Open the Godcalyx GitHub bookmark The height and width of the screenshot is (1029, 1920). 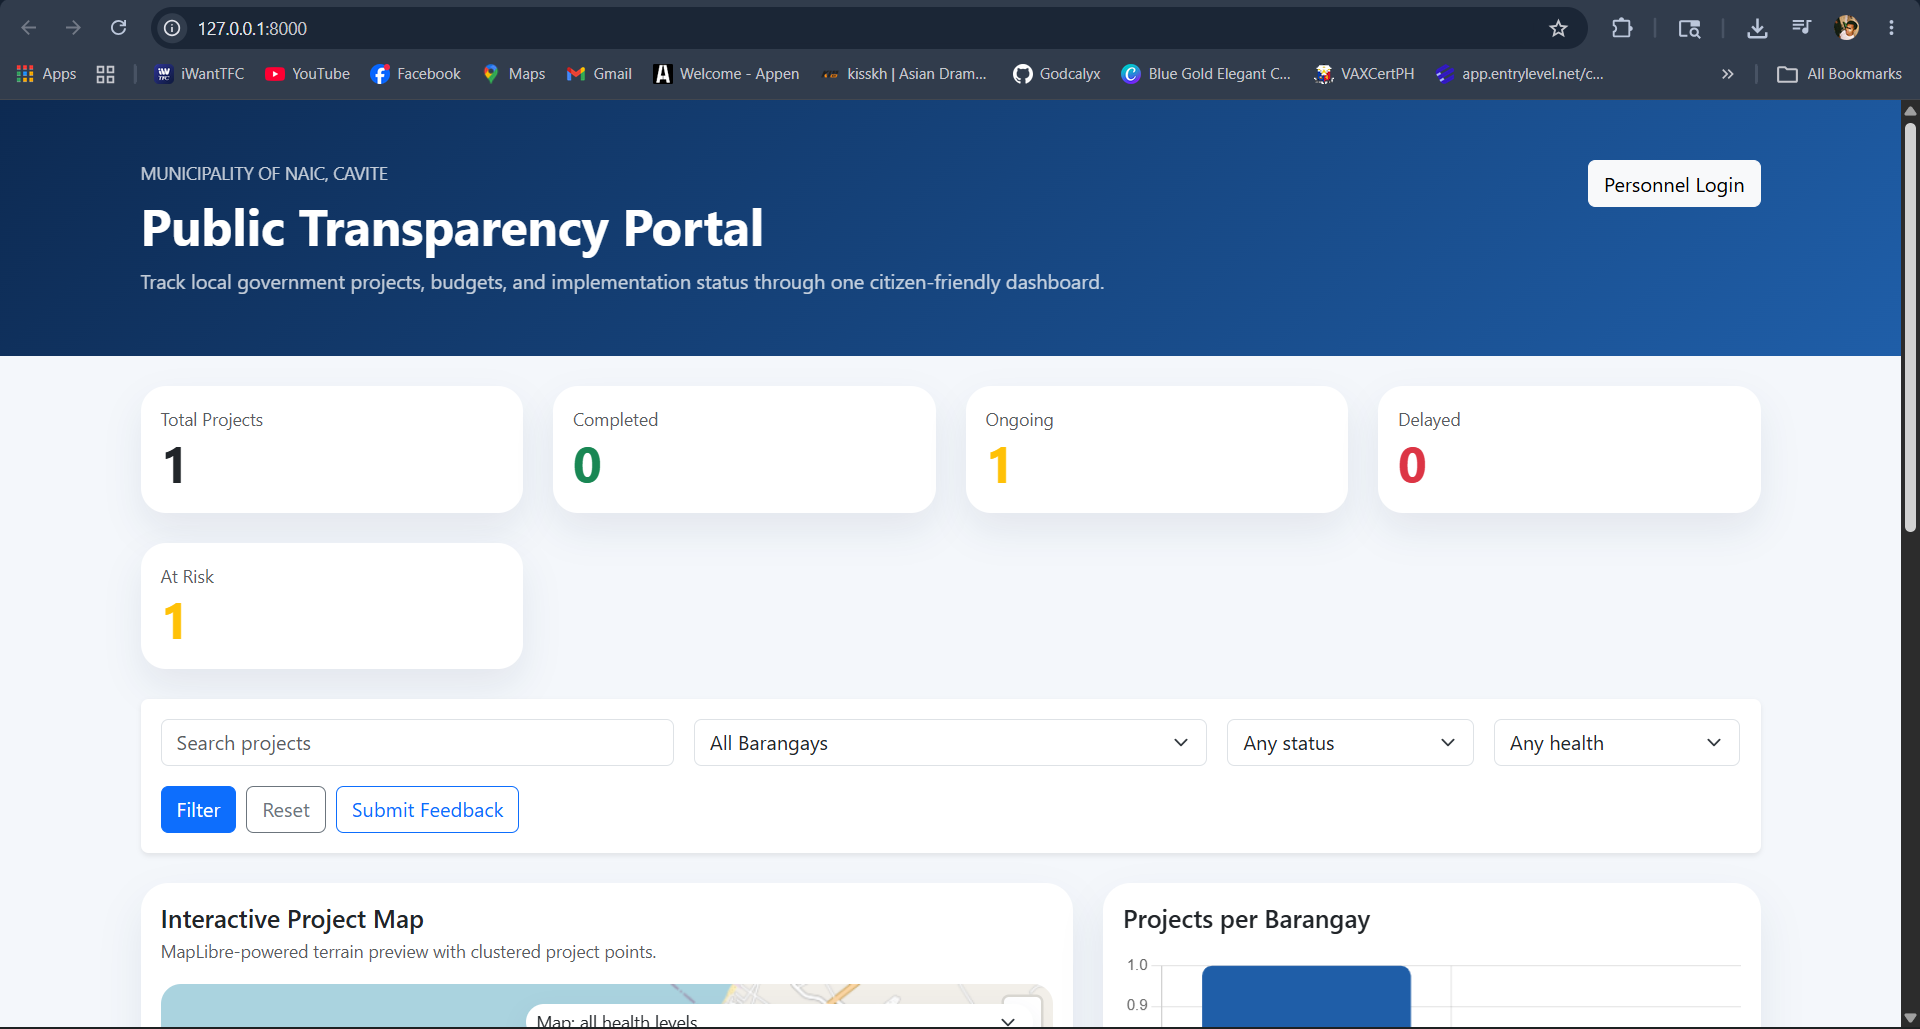pyautogui.click(x=1057, y=74)
